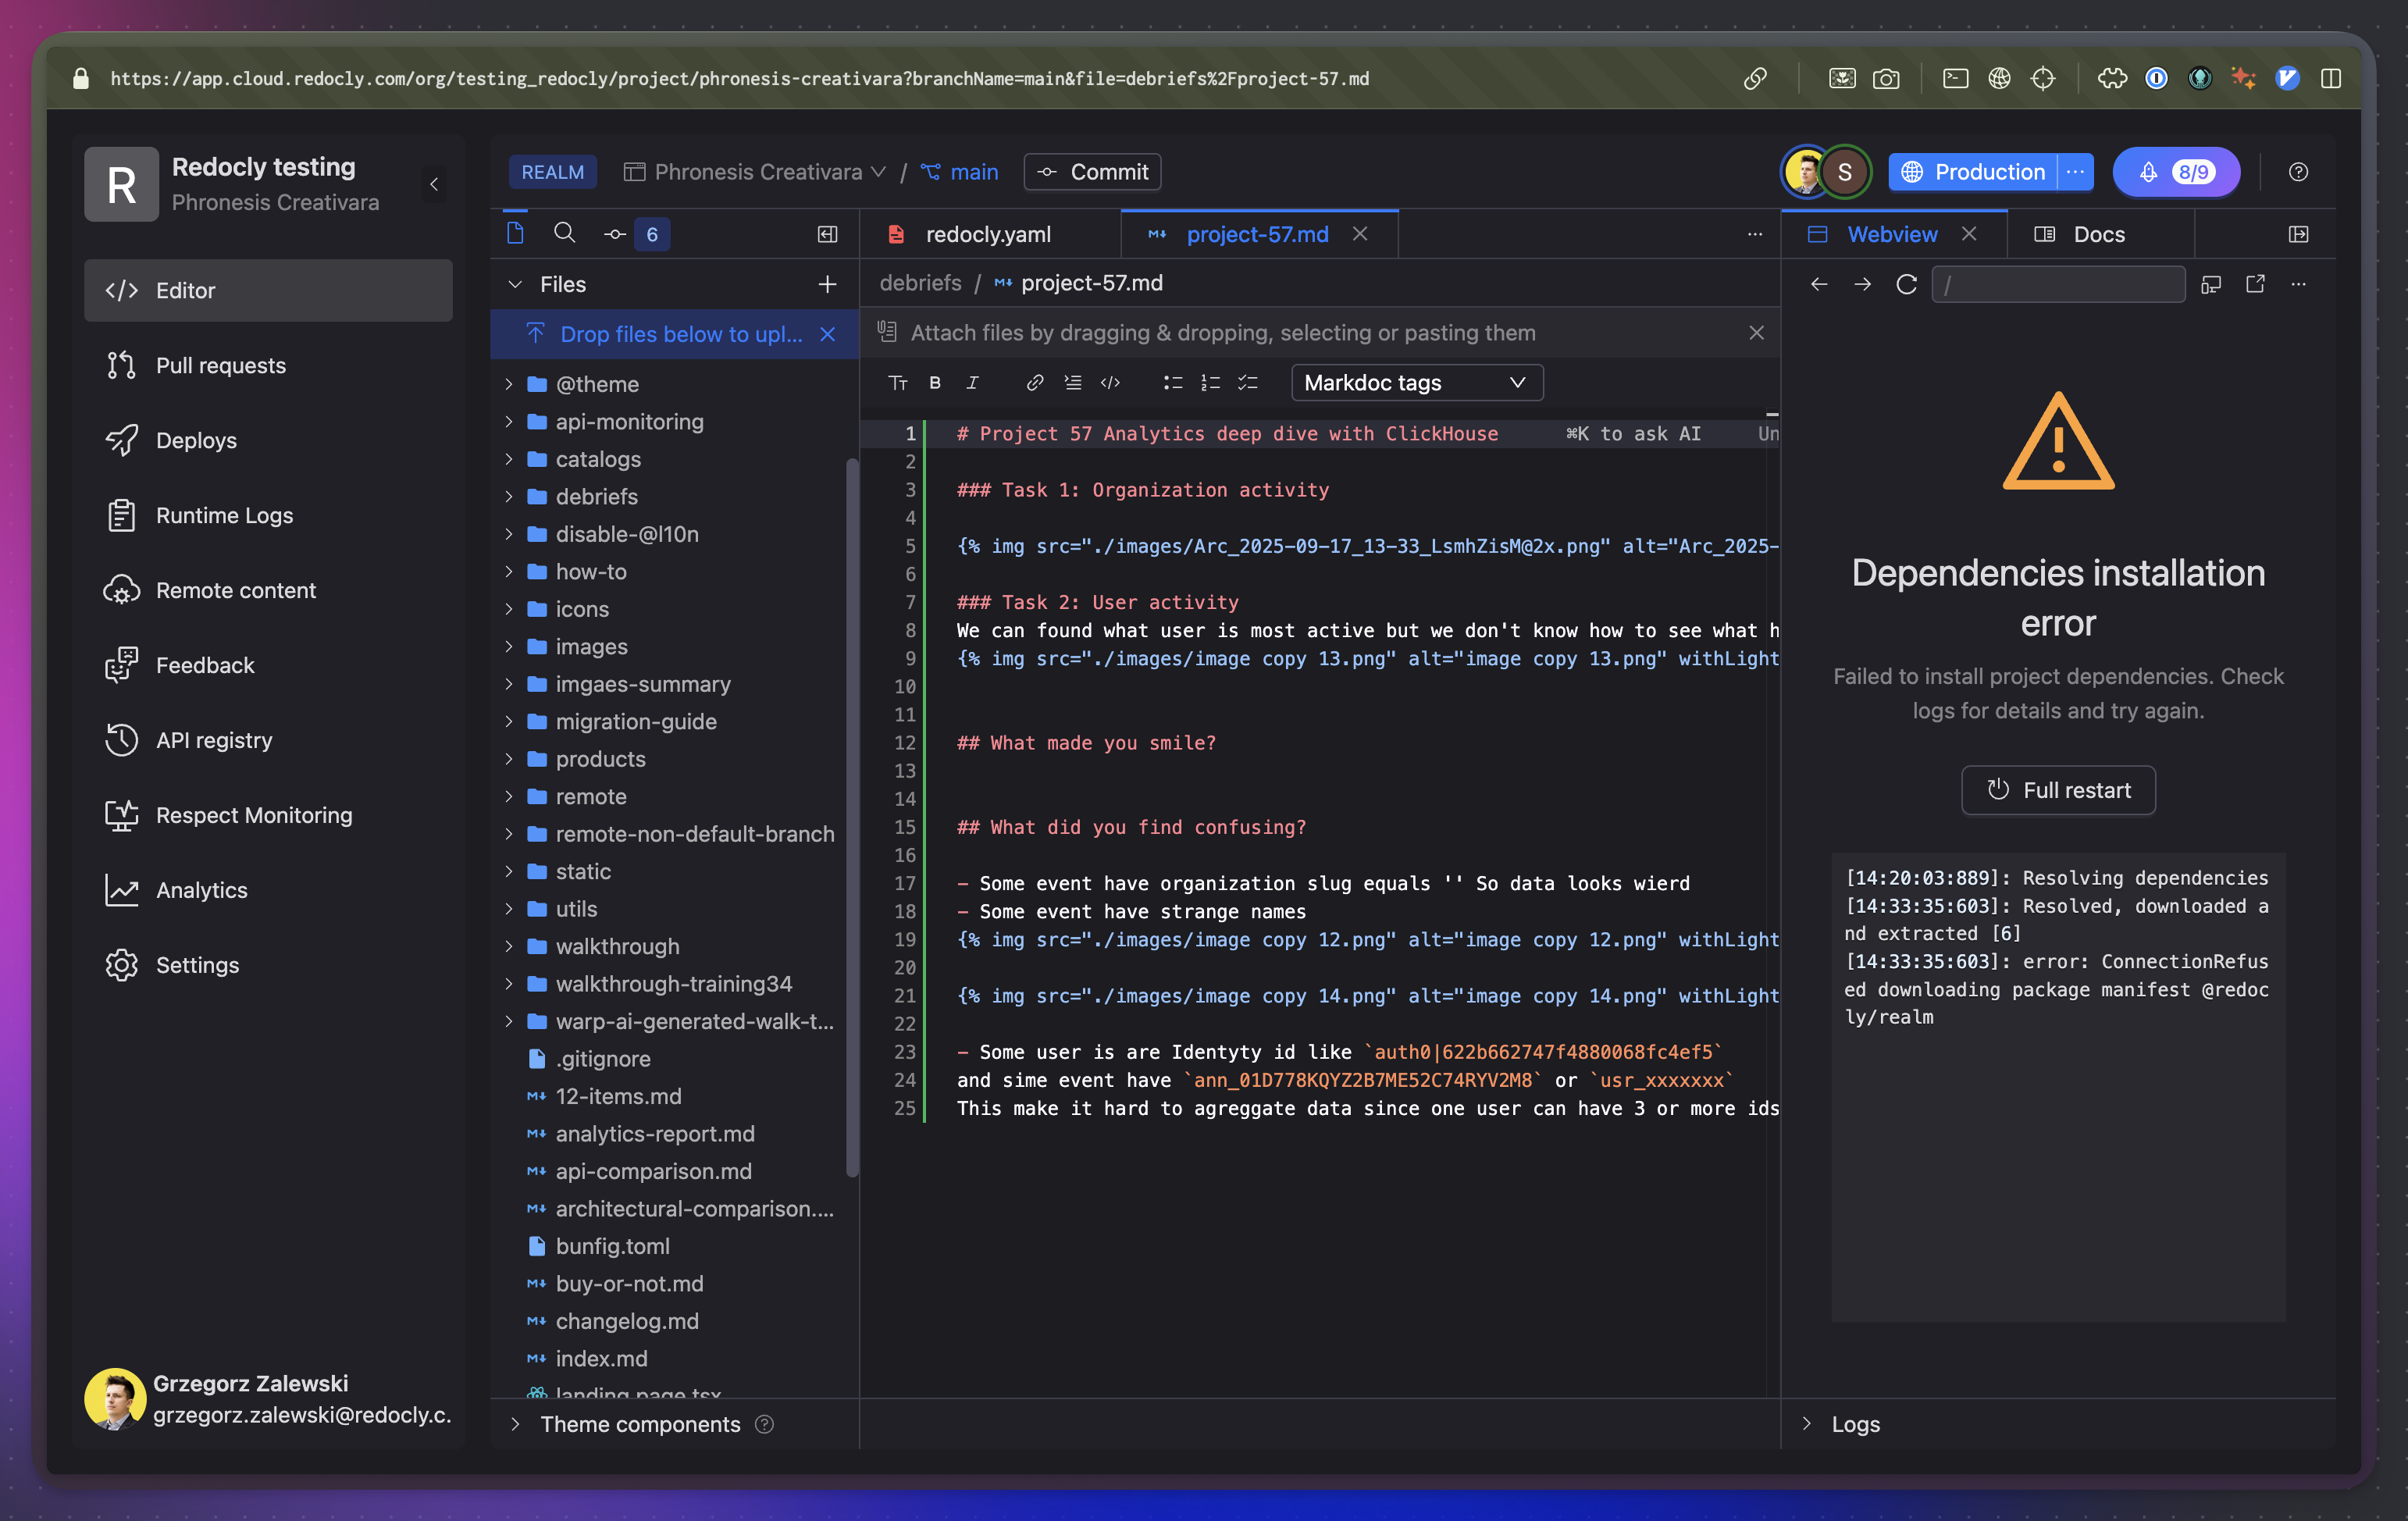Screen dimensions: 2408x1521
Task: Open the preview in a new window
Action: click(2255, 284)
